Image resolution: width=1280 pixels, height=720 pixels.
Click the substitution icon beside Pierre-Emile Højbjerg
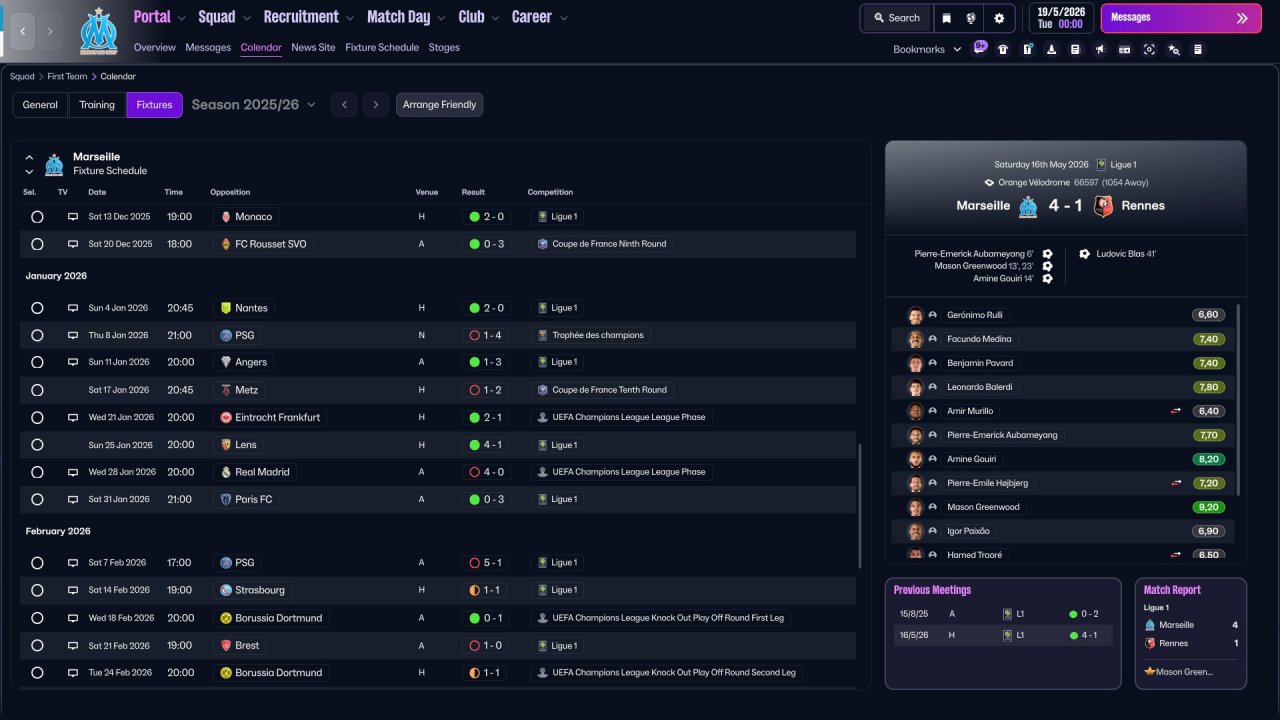click(1176, 483)
